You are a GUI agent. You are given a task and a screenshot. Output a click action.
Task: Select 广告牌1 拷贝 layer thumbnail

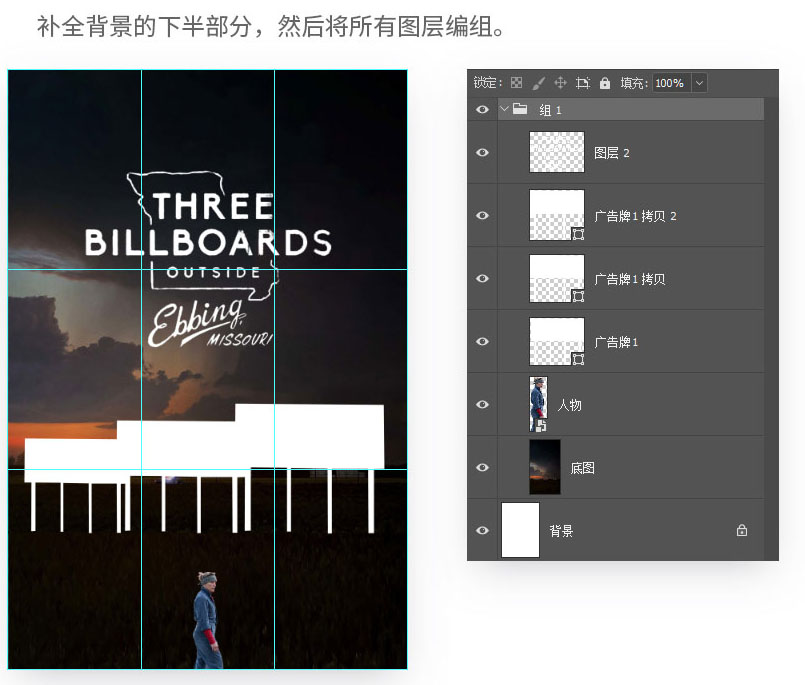557,278
